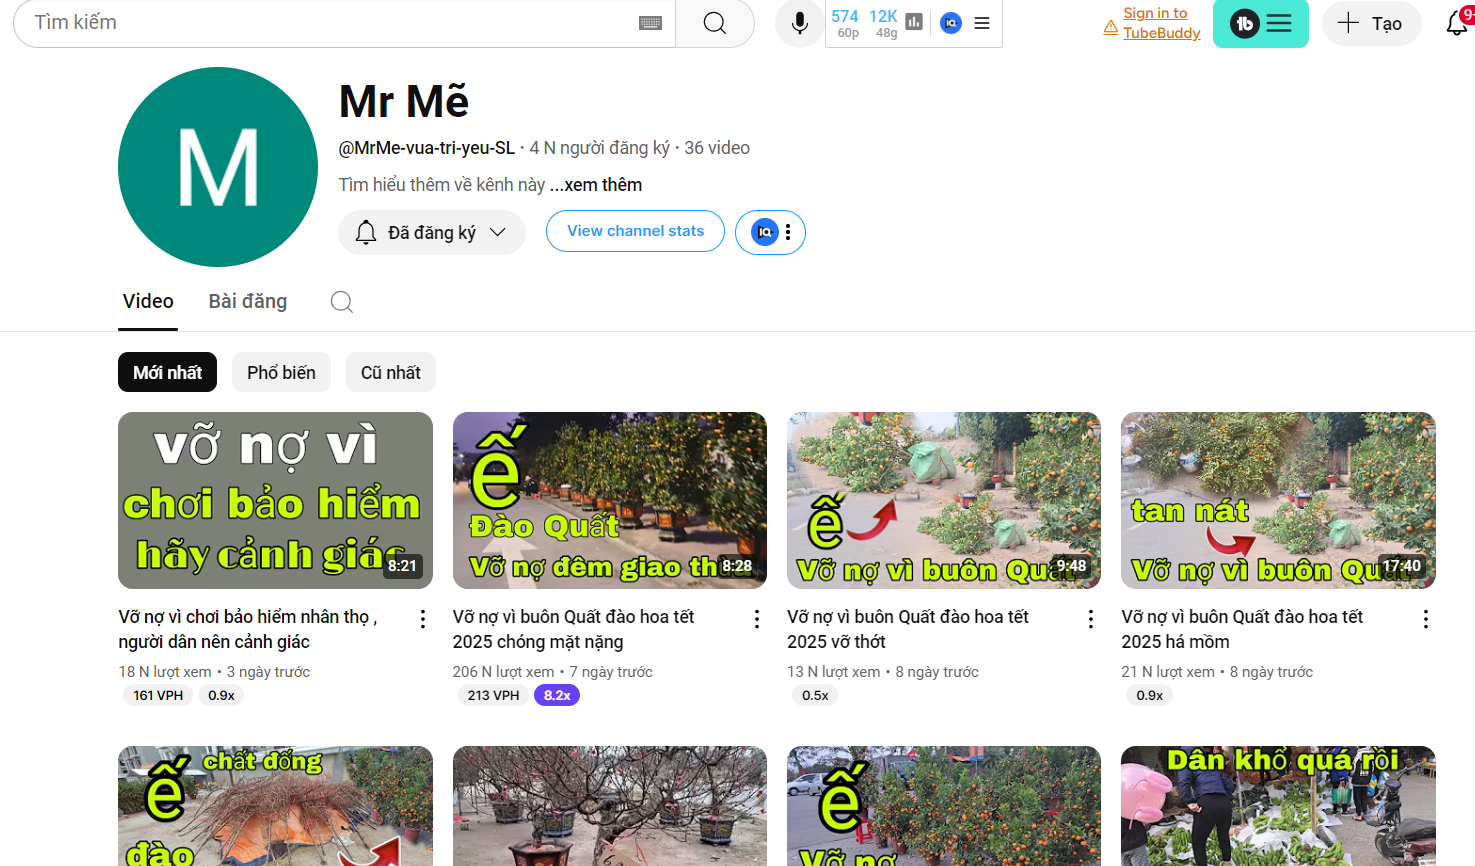Click the magnifier search button

714,23
